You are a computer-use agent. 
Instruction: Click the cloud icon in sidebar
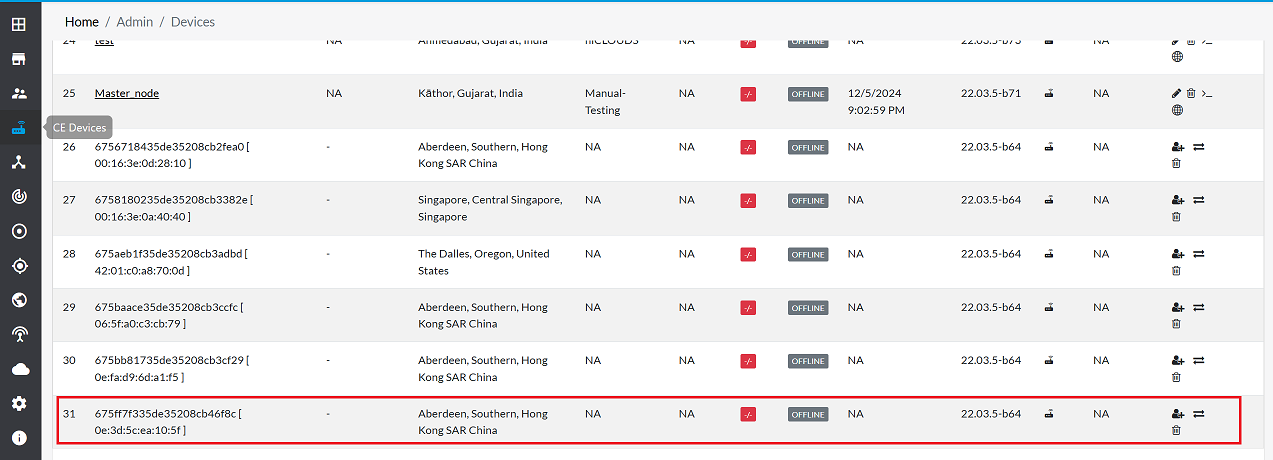coord(19,369)
